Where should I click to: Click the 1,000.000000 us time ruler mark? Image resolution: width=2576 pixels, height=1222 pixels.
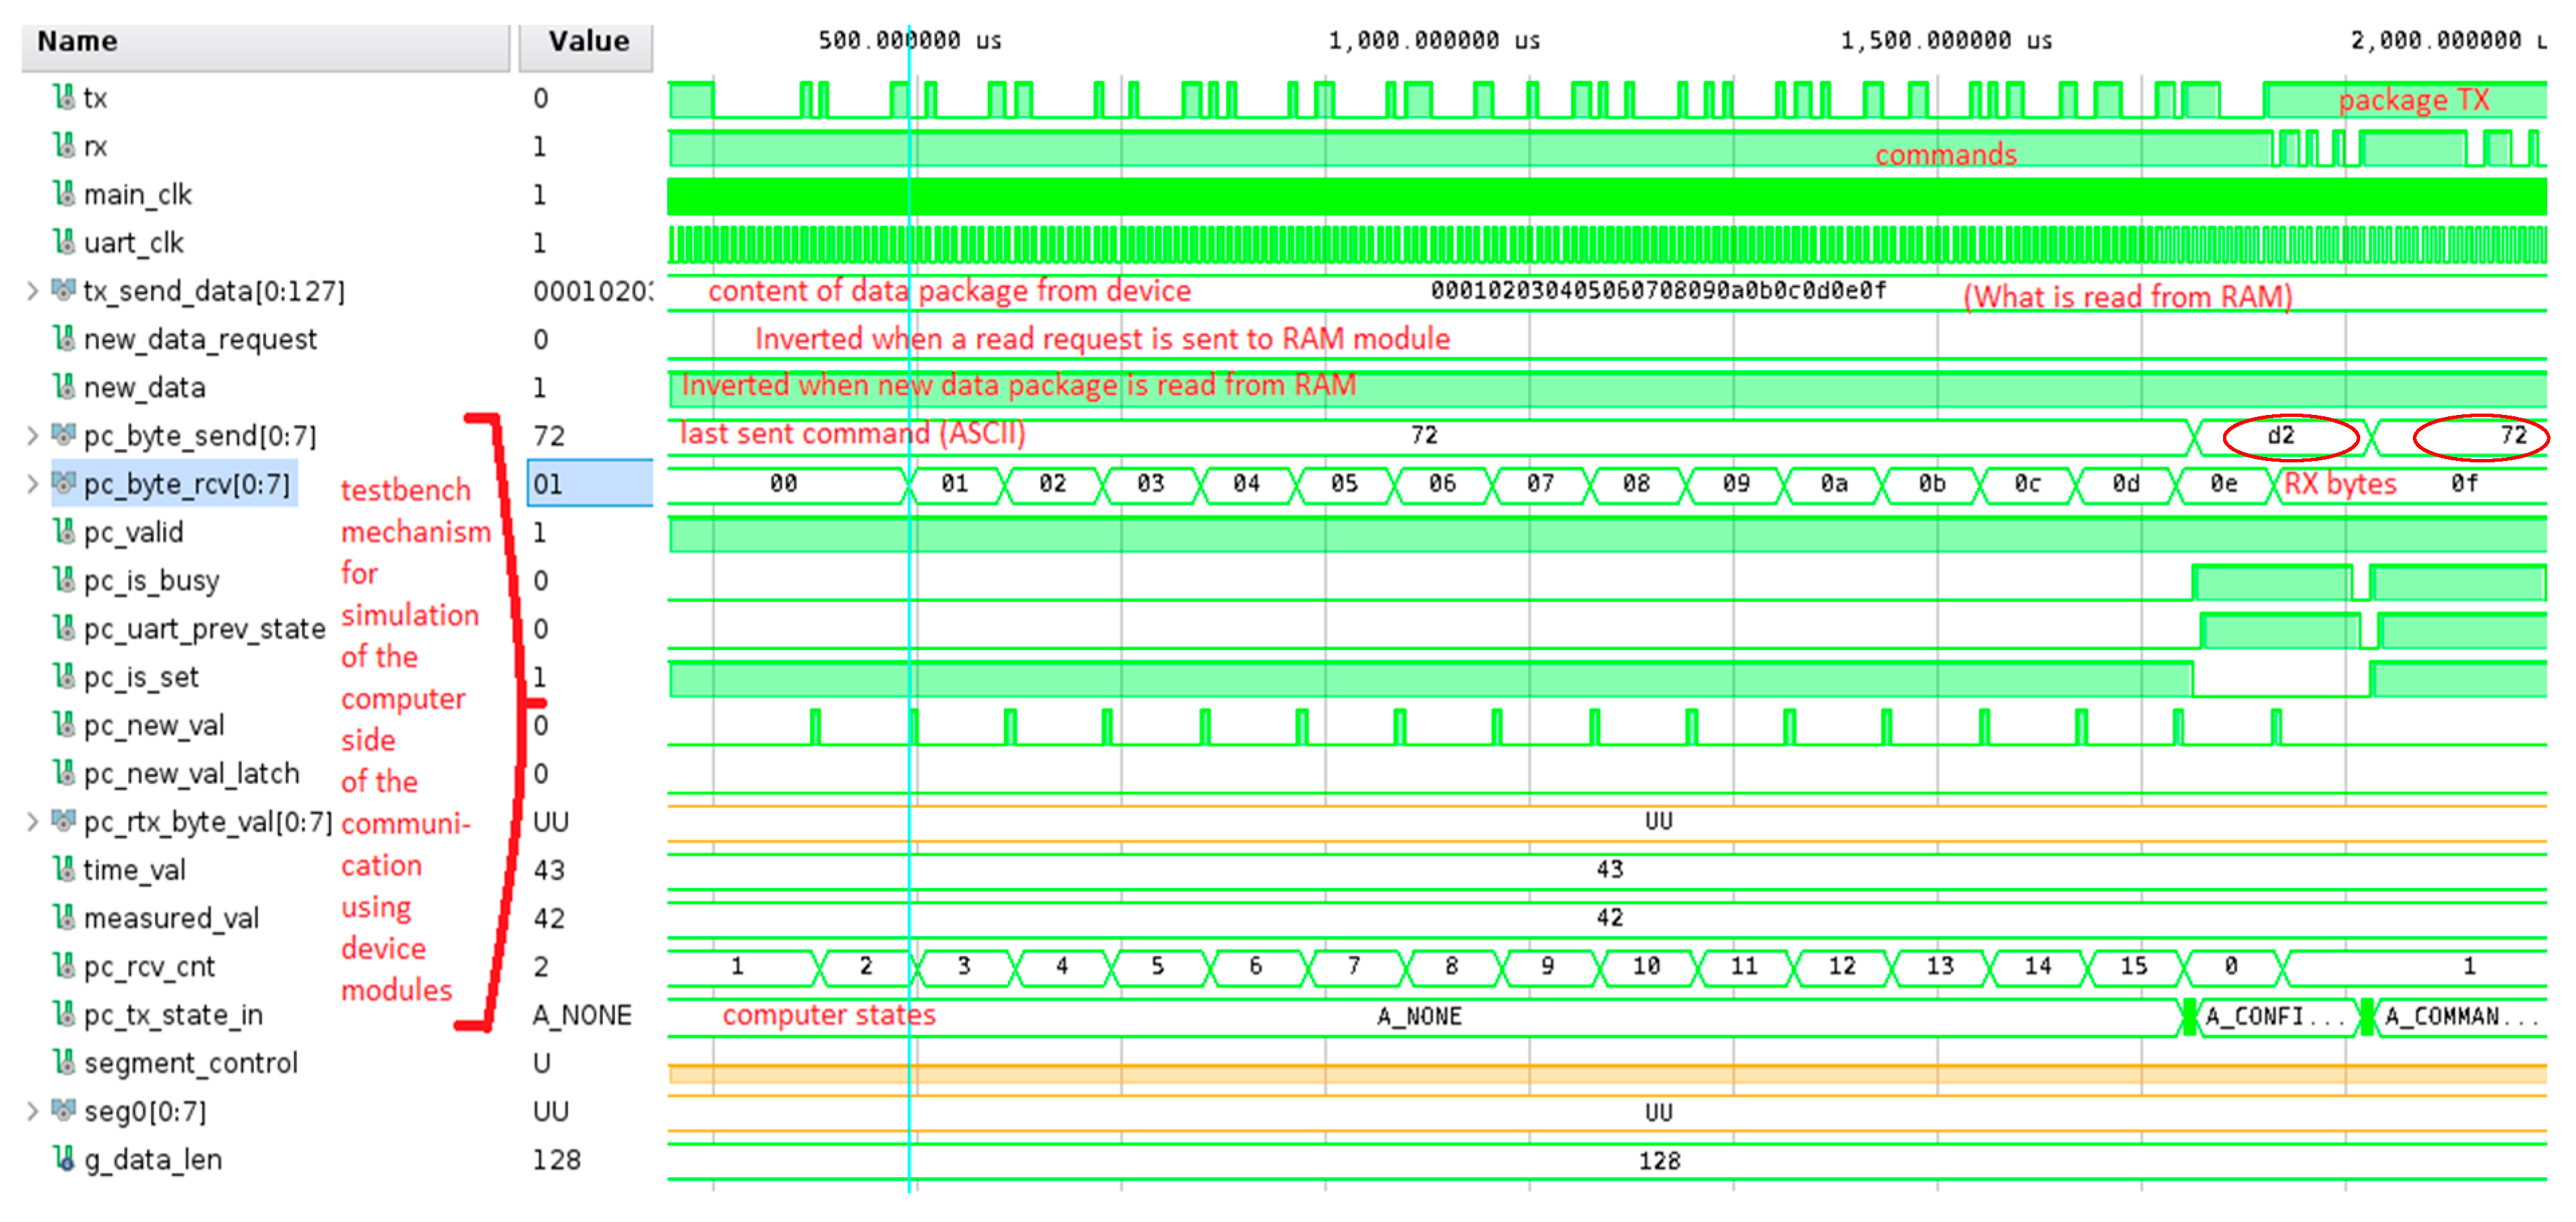[1433, 40]
